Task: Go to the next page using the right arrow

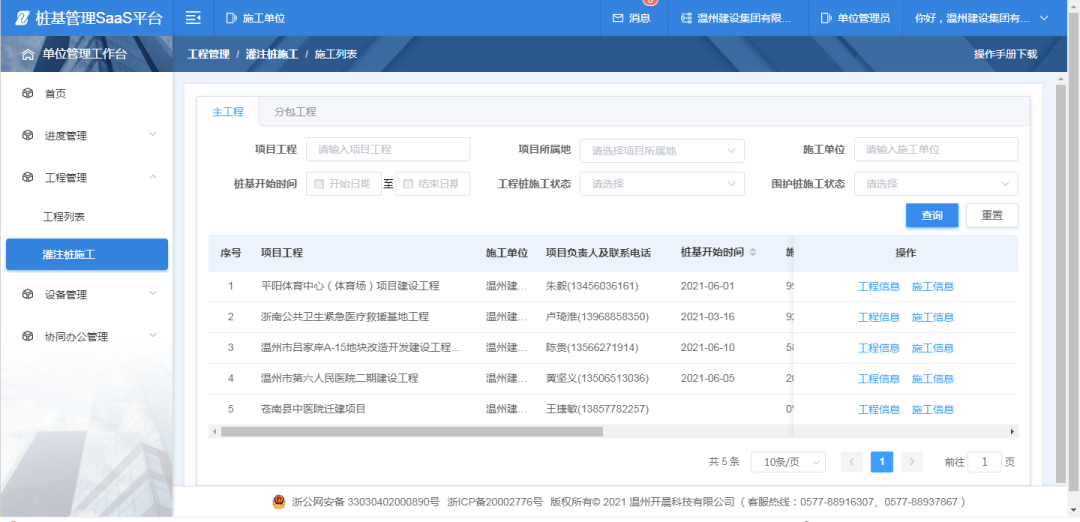Action: pyautogui.click(x=911, y=462)
